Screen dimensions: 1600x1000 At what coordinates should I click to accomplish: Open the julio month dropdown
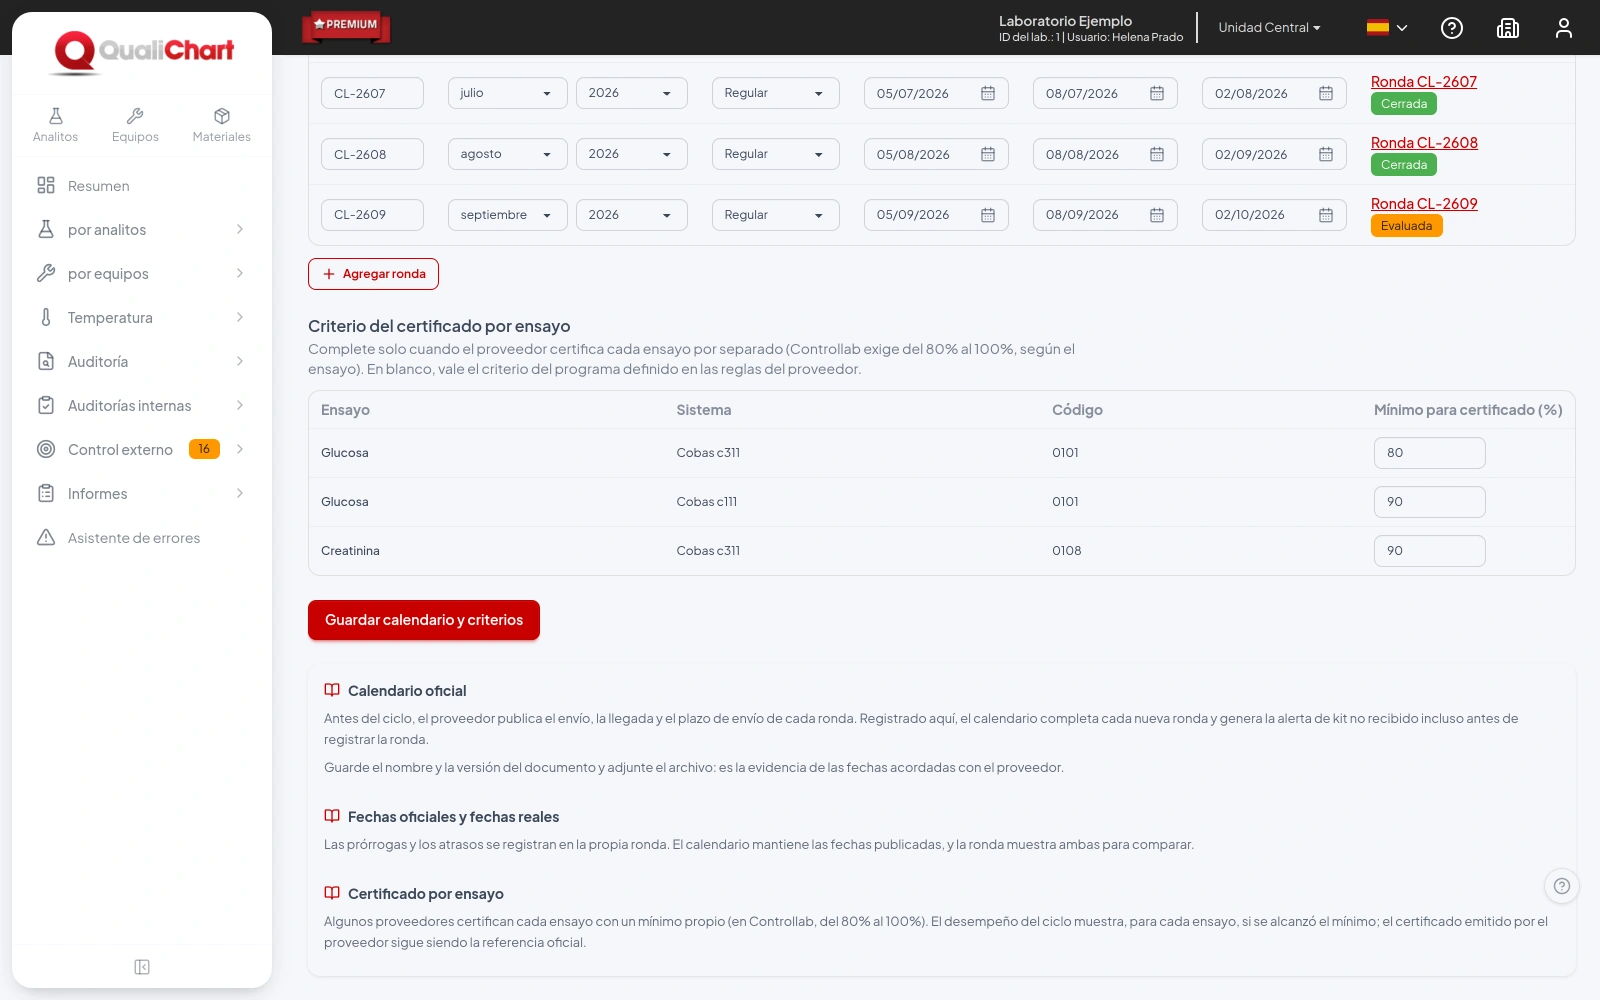click(508, 93)
